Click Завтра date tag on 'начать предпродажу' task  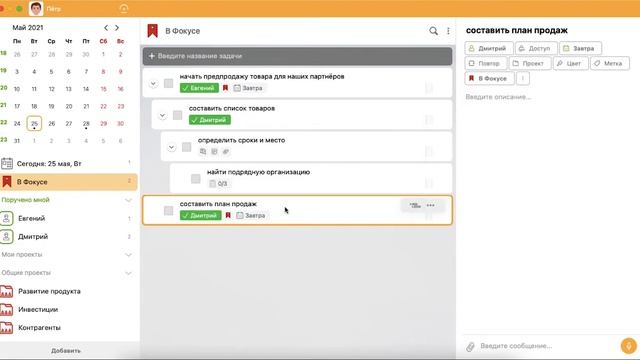[248, 88]
